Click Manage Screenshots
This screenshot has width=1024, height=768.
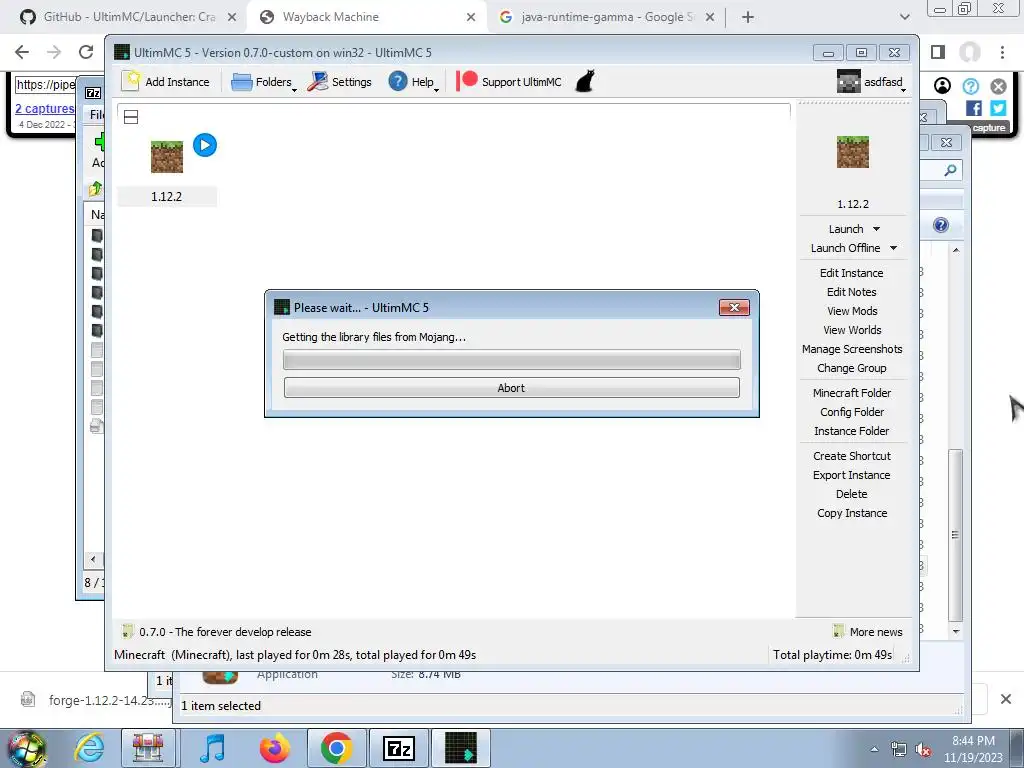point(852,349)
